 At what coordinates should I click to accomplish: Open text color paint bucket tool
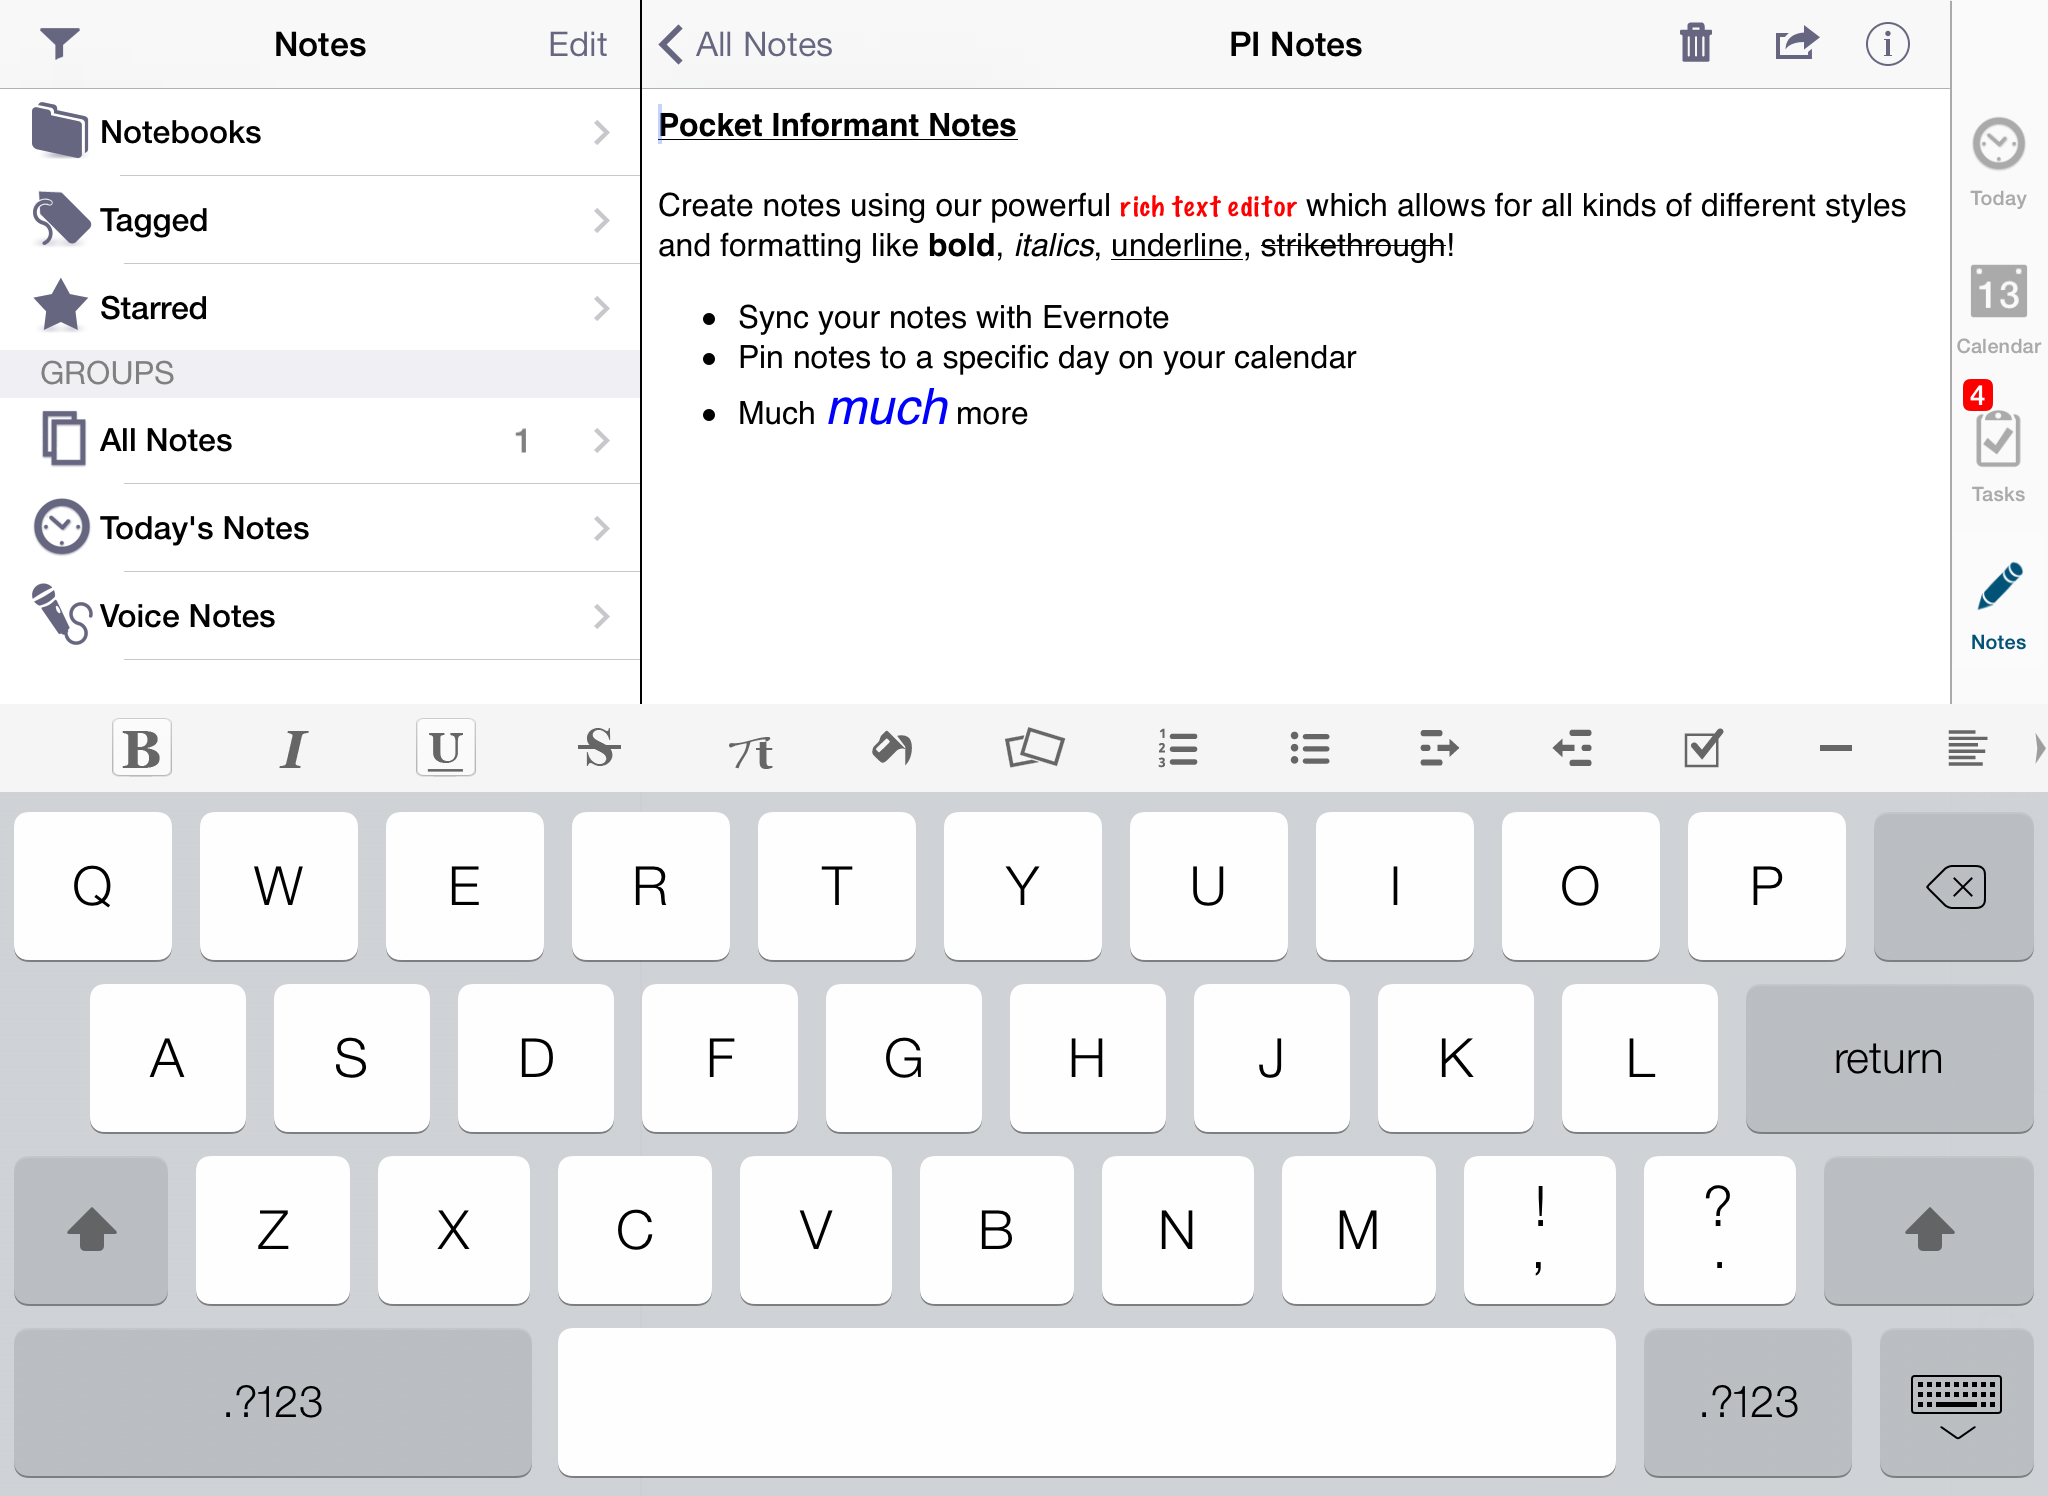click(892, 748)
